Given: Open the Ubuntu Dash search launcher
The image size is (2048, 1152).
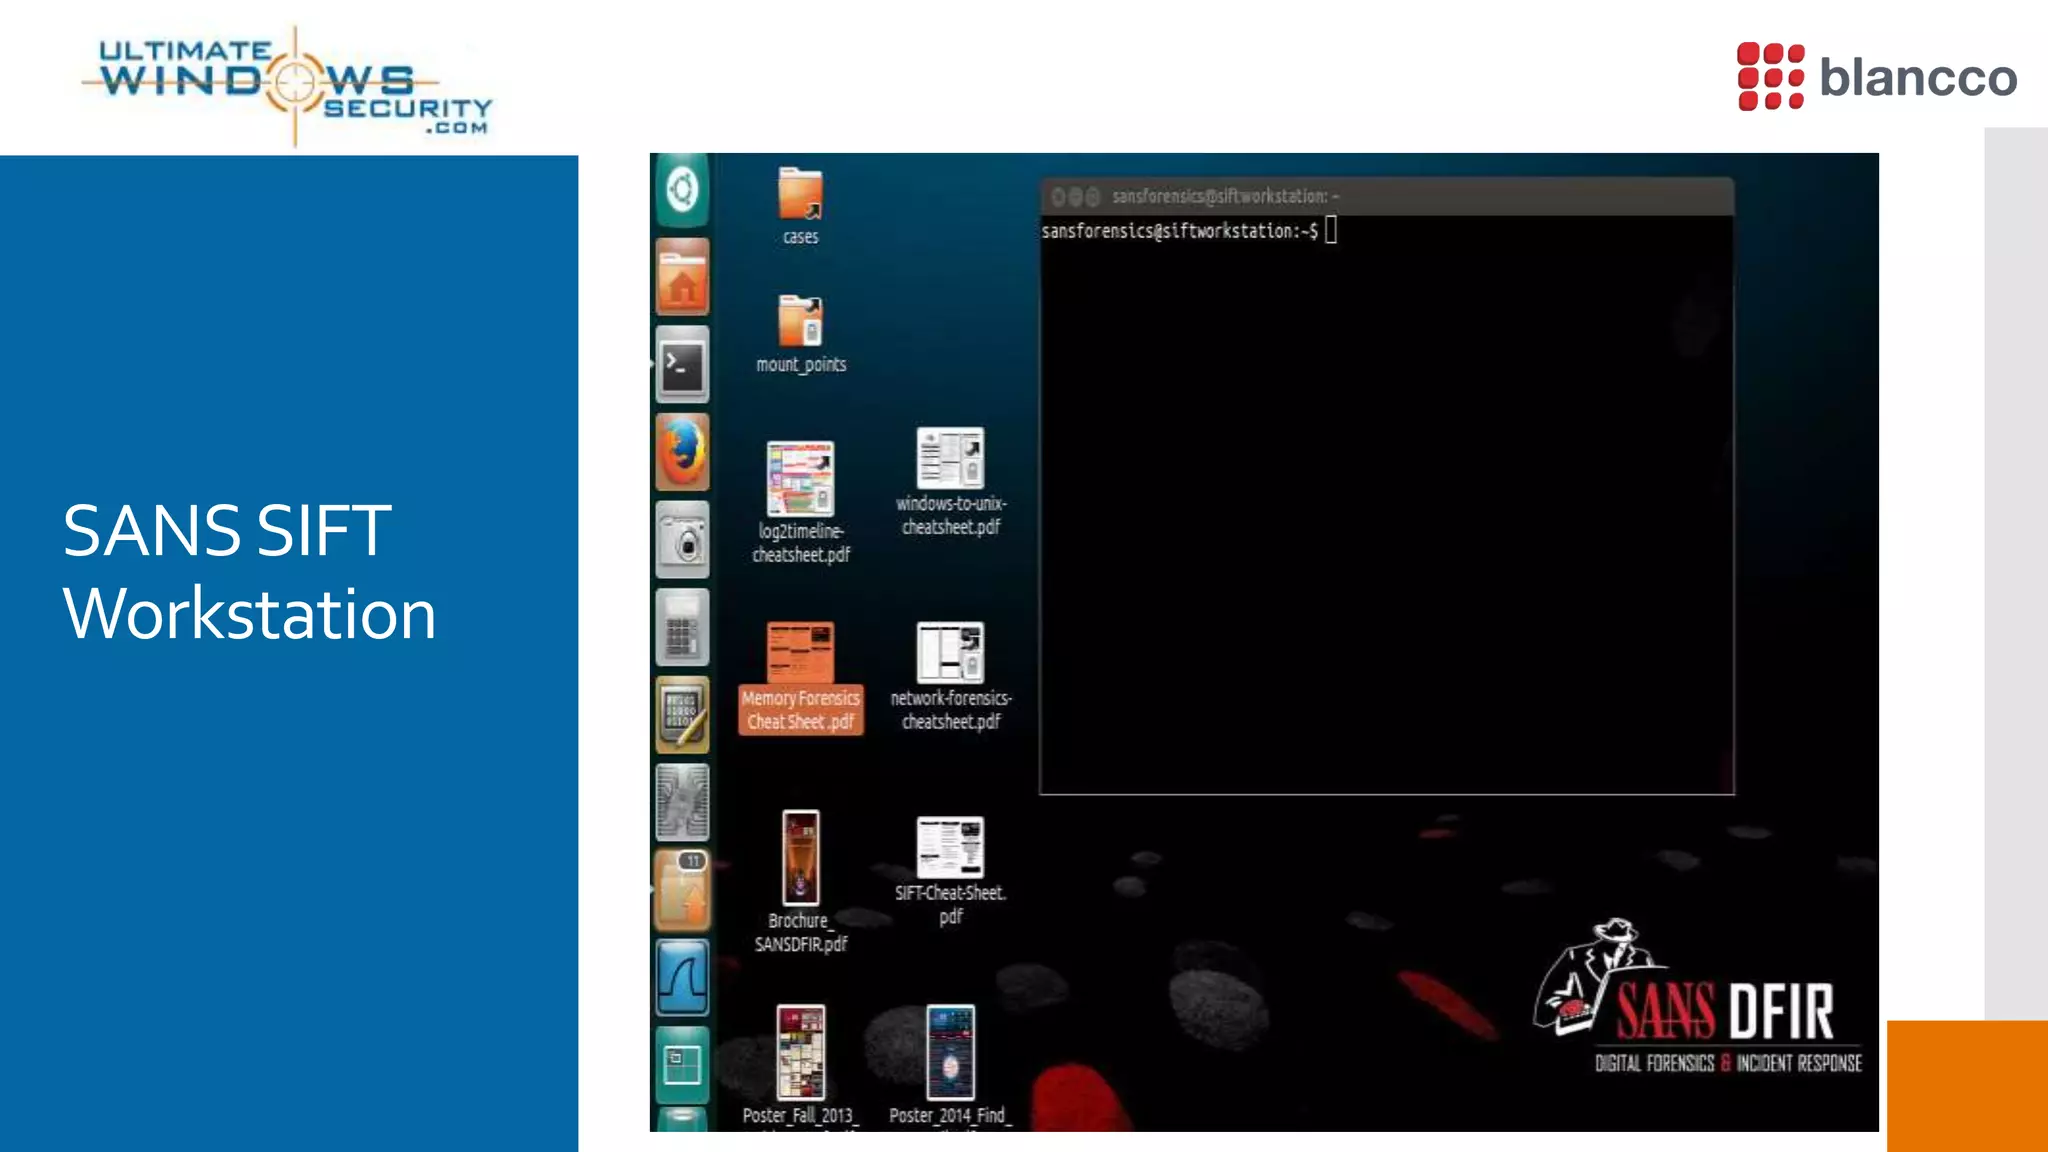Looking at the screenshot, I should click(682, 189).
